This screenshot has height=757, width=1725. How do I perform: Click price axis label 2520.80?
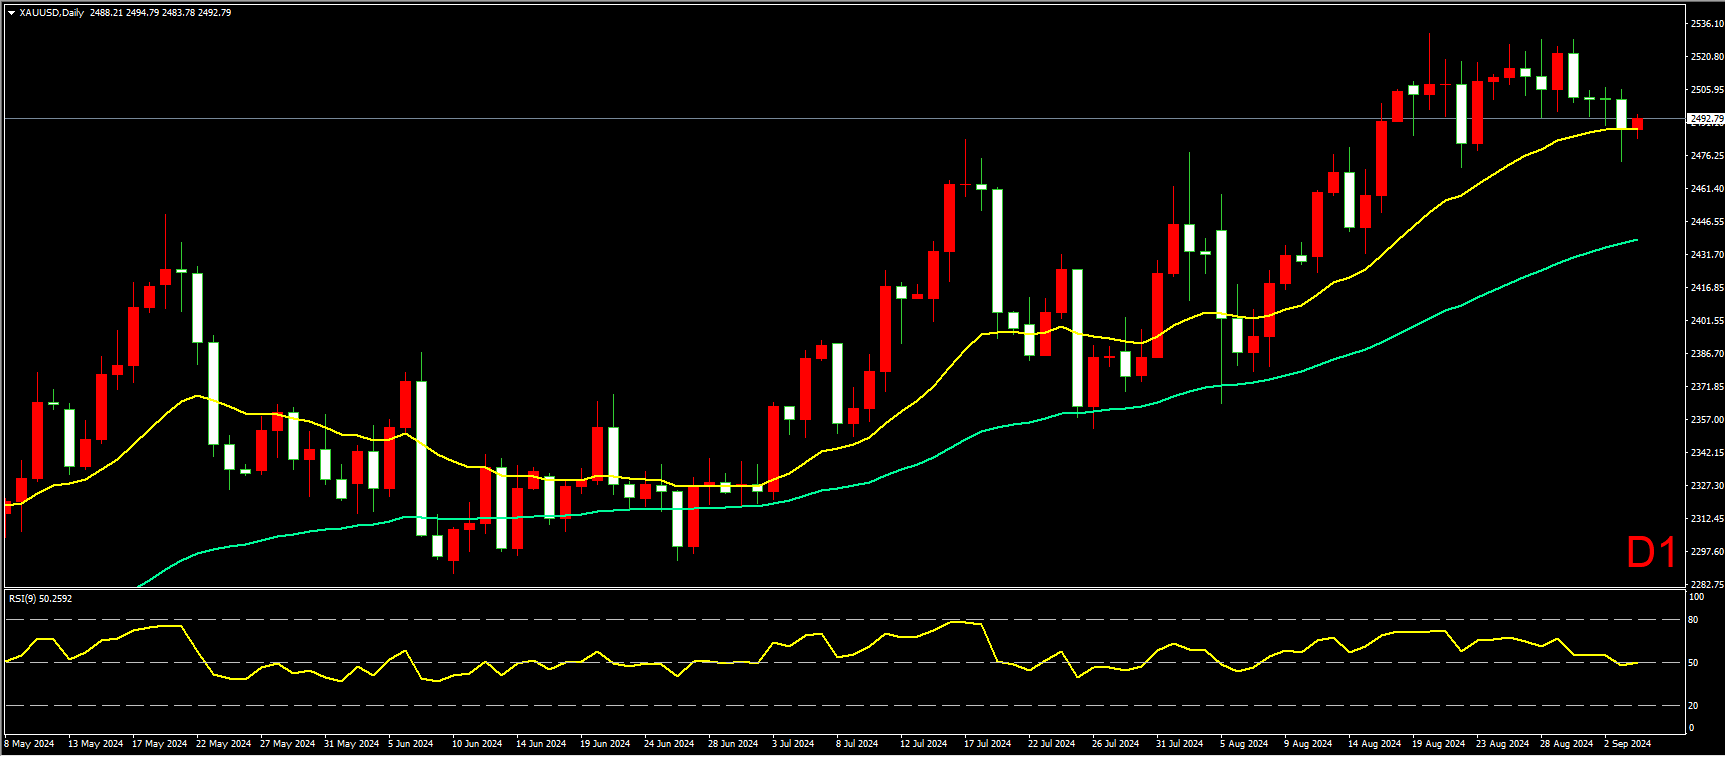1707,57
